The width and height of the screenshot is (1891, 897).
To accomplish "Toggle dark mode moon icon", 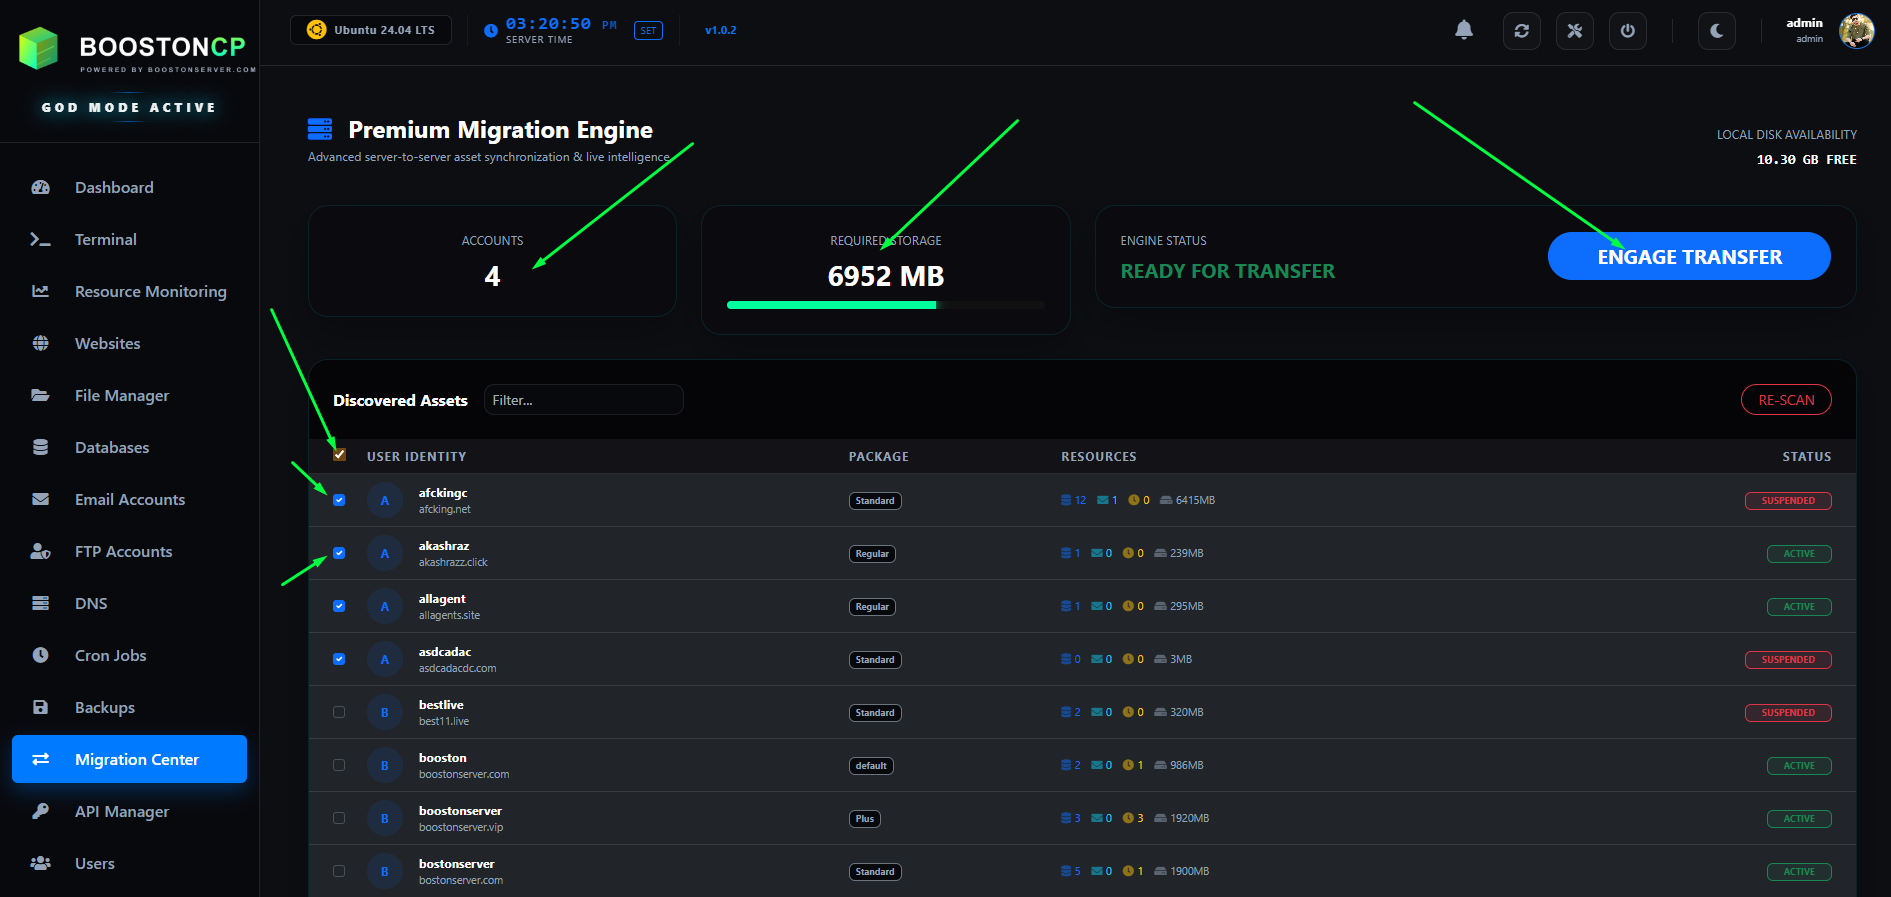I will pyautogui.click(x=1716, y=31).
